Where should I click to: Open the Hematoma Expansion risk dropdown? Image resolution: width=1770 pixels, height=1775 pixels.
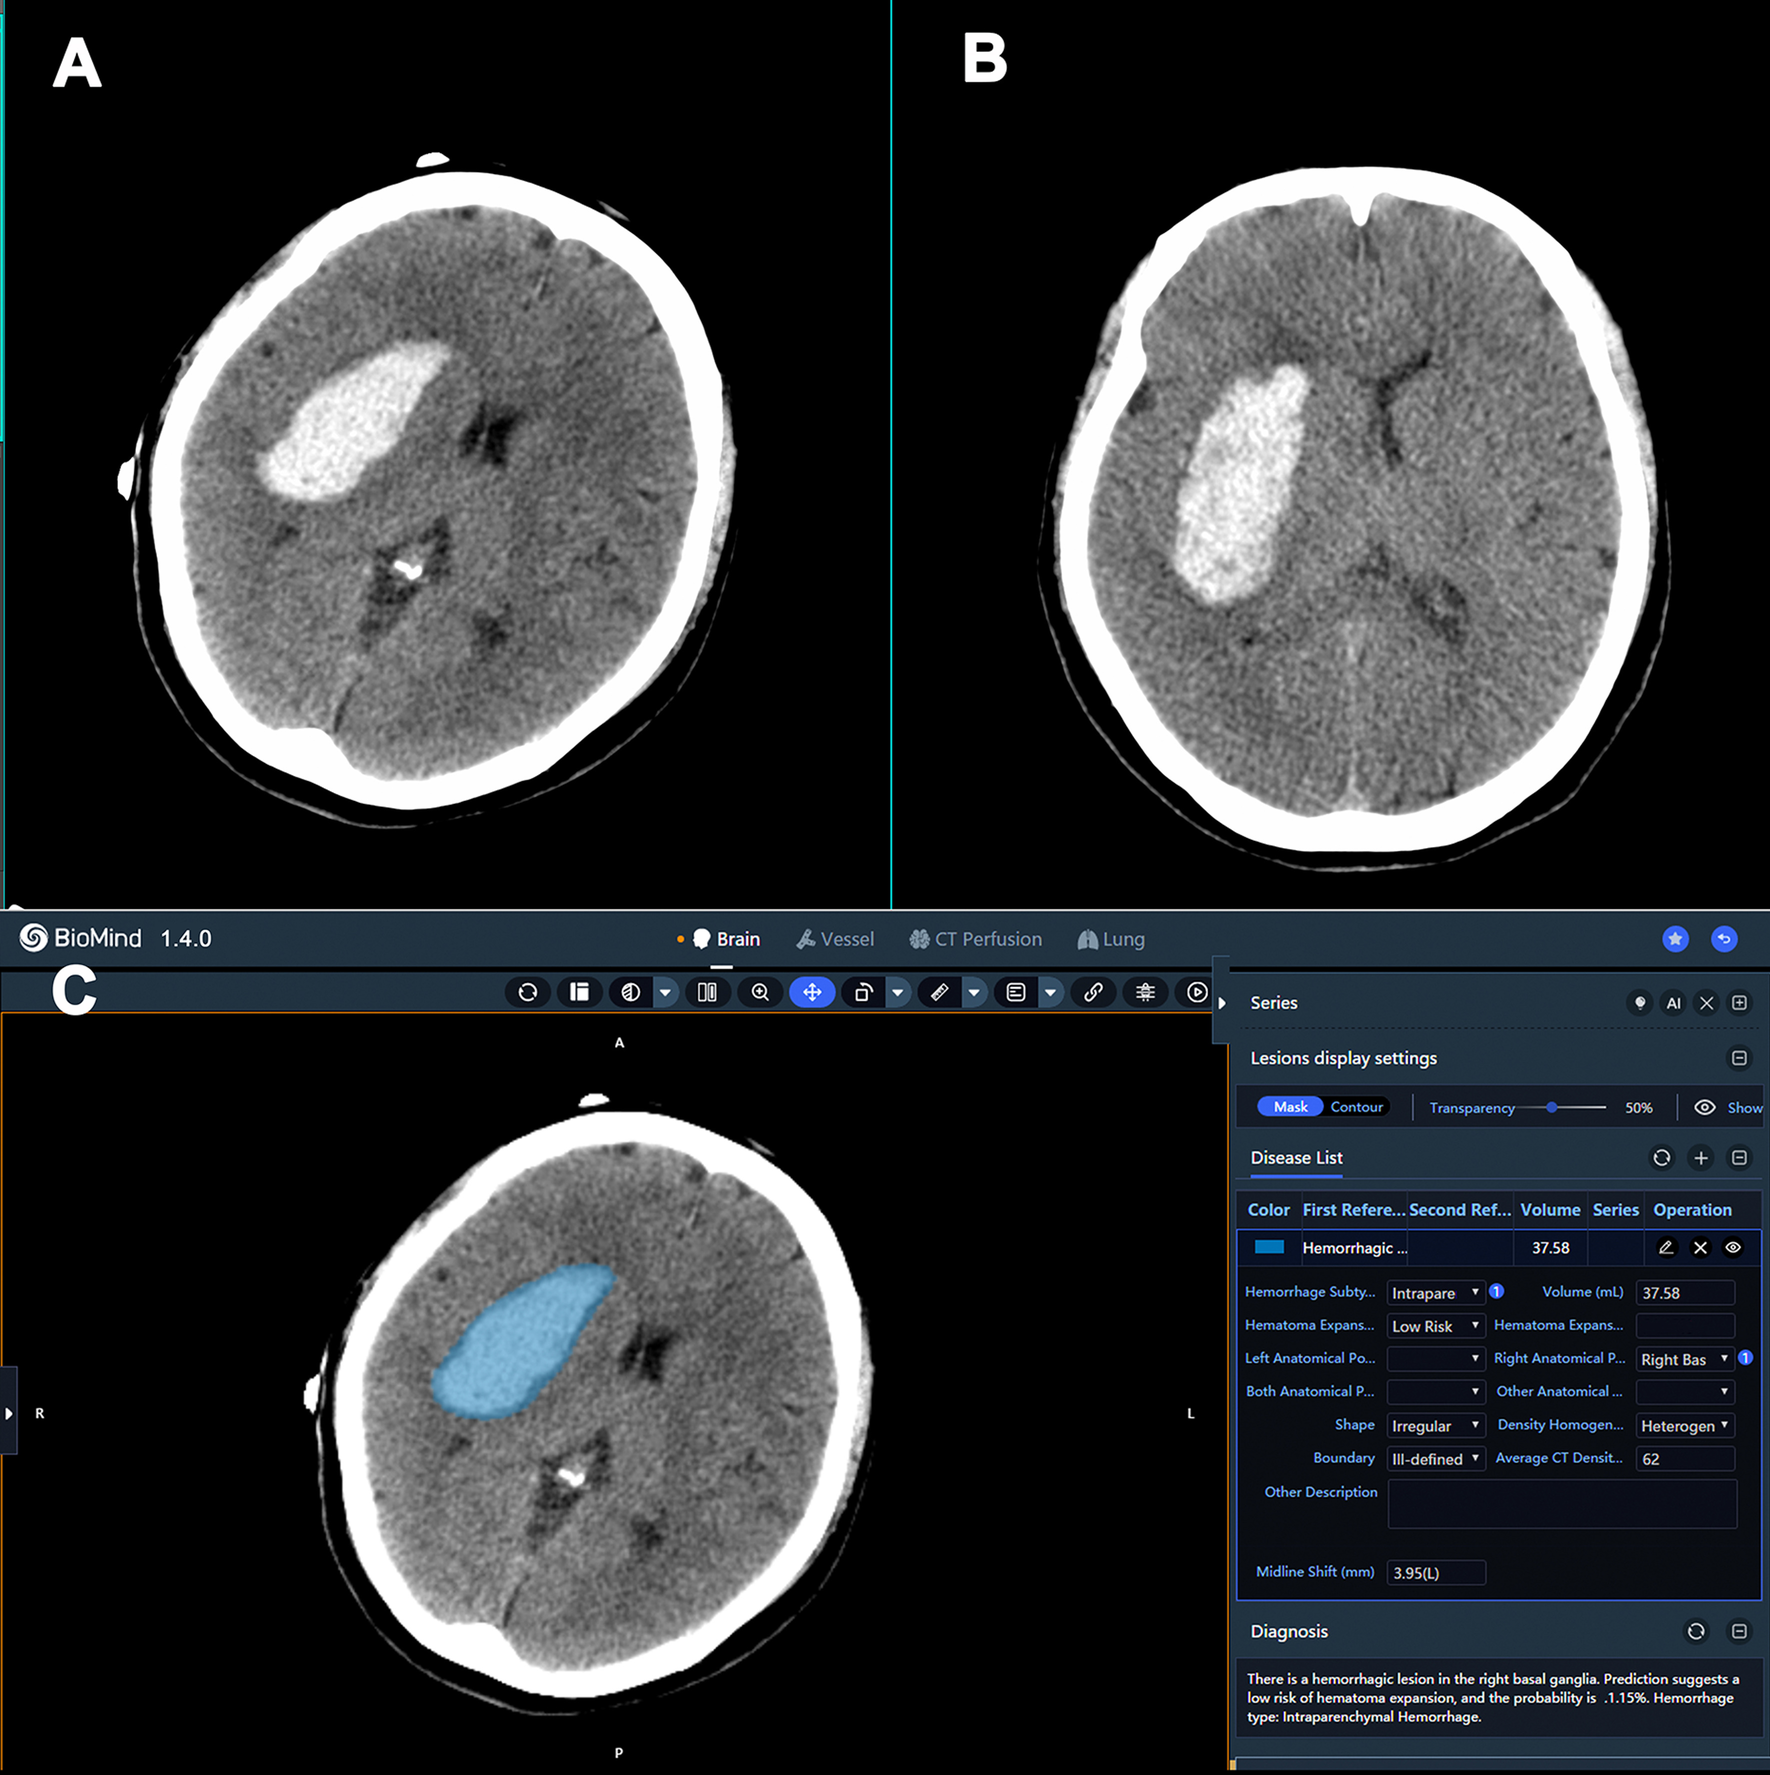point(1435,1326)
